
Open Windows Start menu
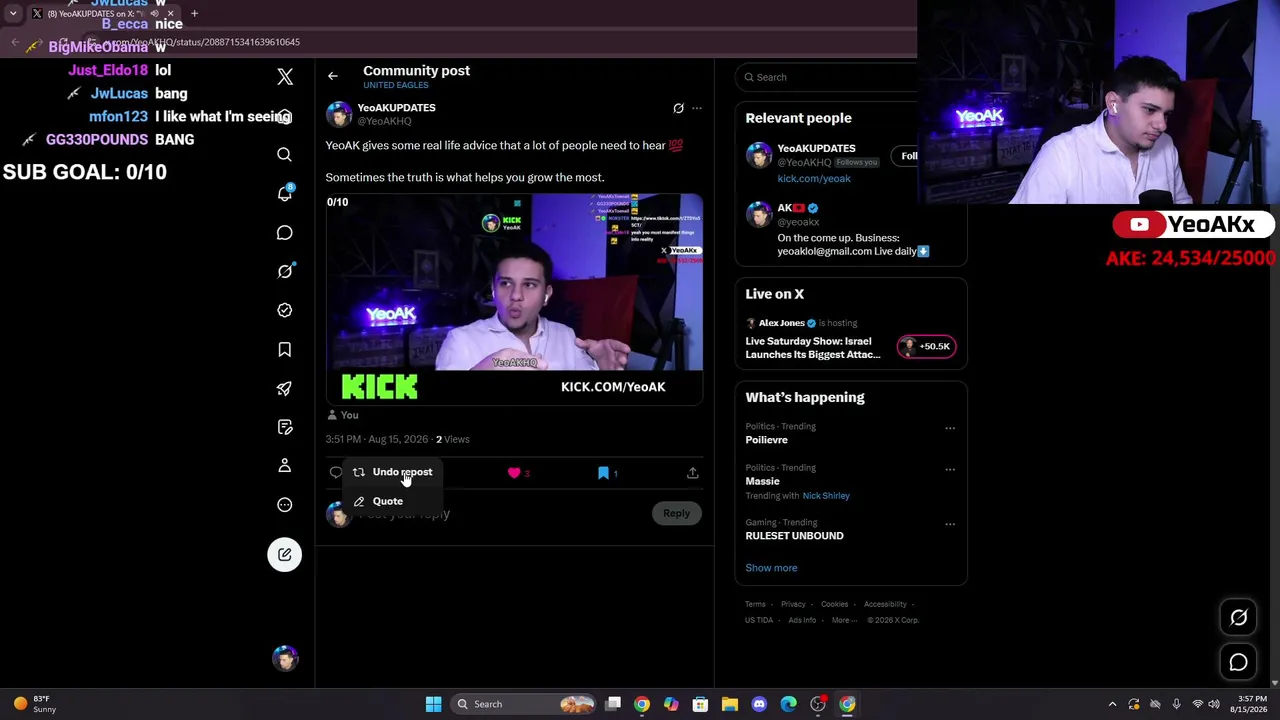(433, 704)
